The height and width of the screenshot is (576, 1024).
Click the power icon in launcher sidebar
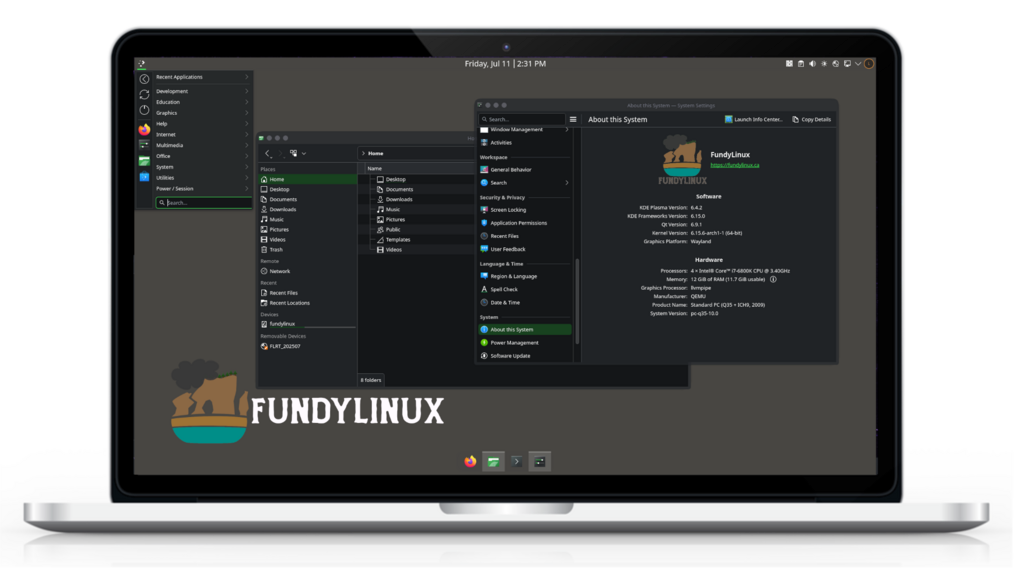pos(144,110)
